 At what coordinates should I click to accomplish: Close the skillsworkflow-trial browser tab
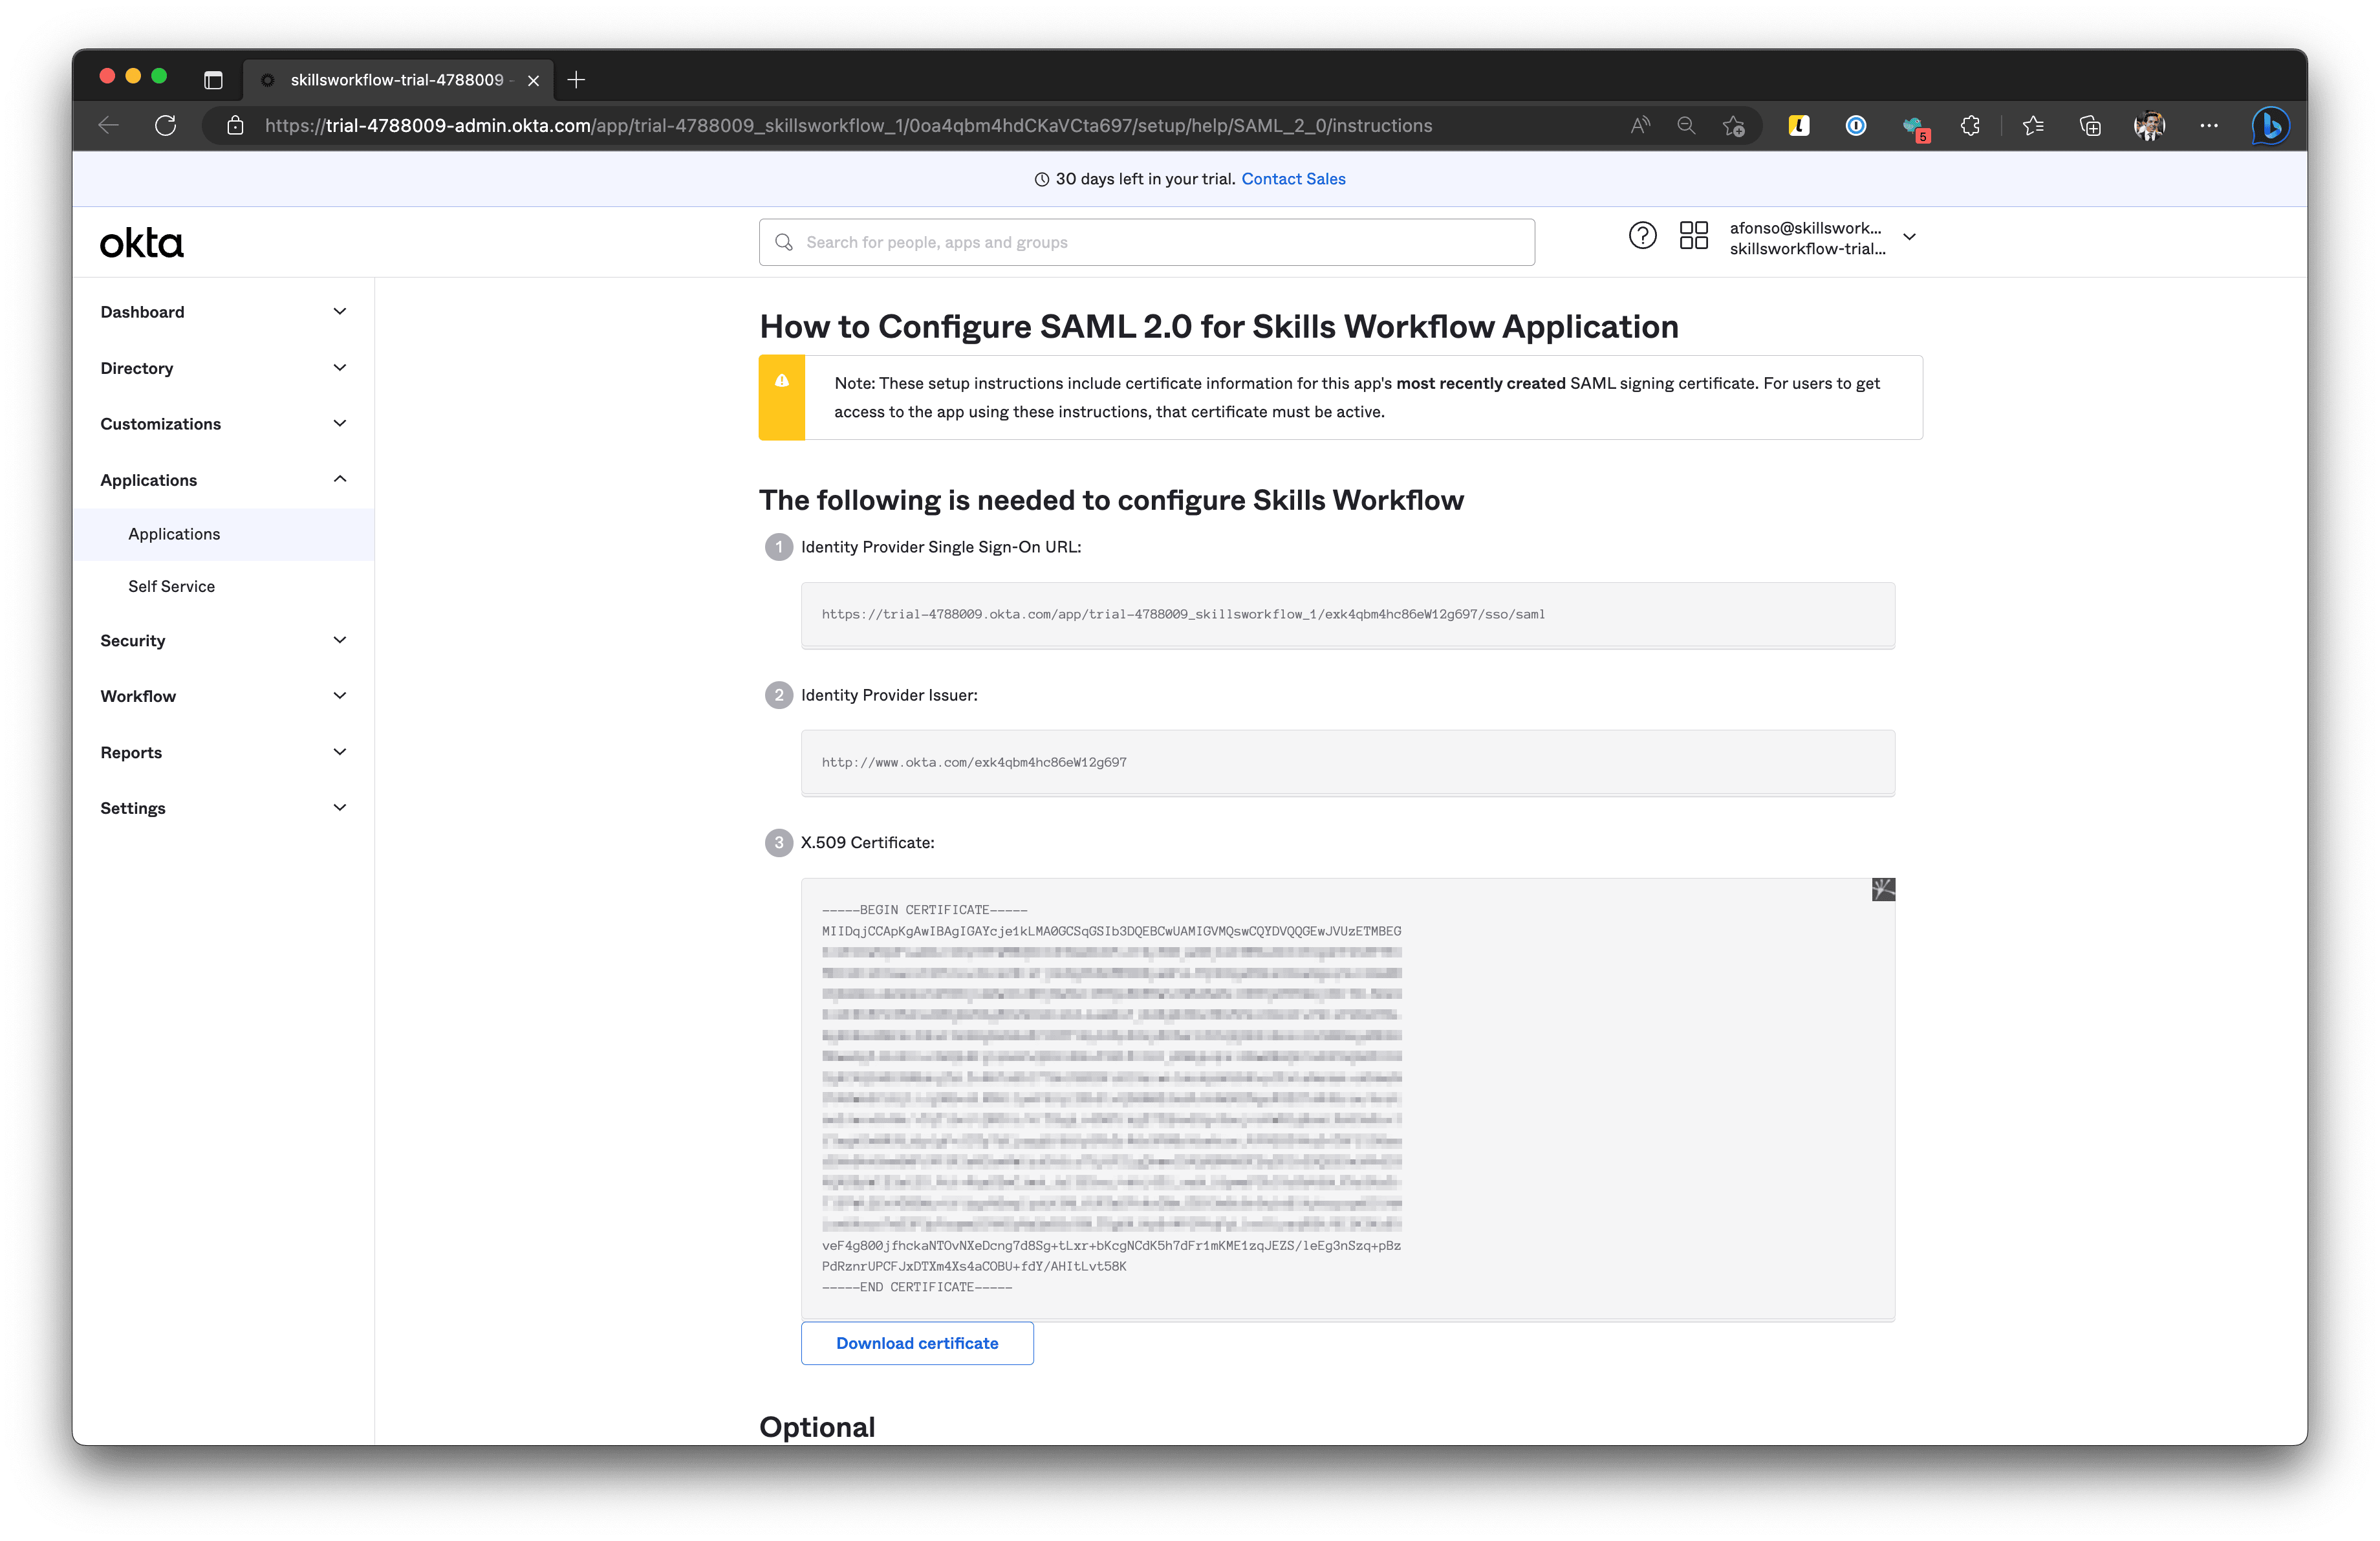[x=534, y=80]
